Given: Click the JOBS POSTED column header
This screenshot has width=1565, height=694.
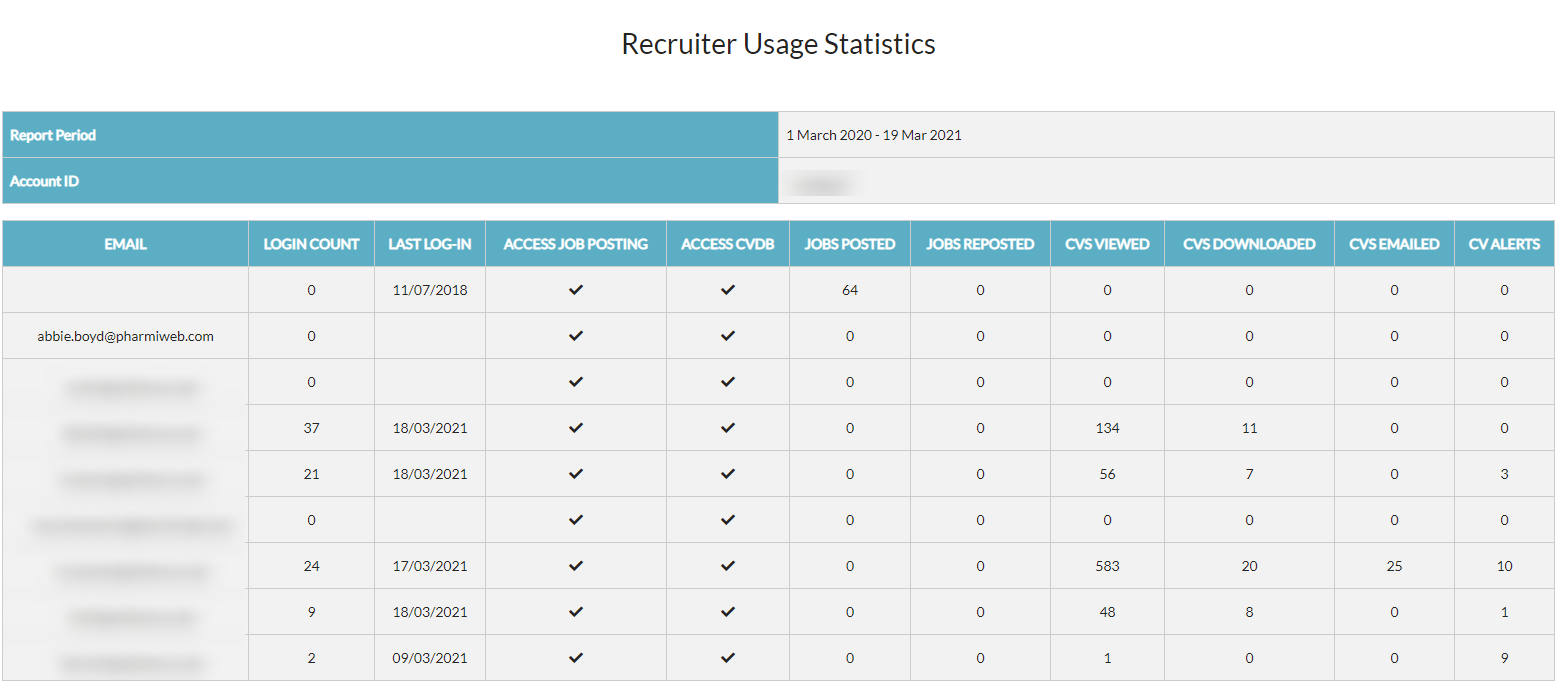Looking at the screenshot, I should coord(850,244).
